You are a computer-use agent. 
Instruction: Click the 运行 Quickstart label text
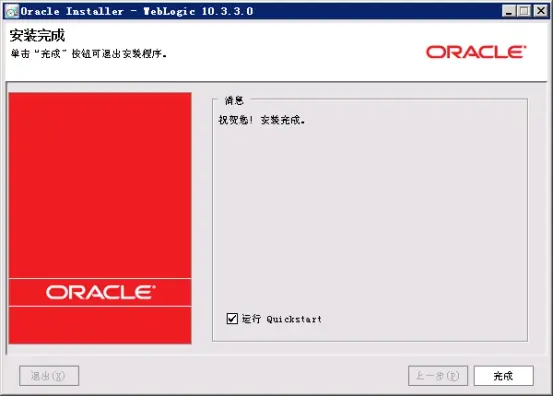click(282, 319)
